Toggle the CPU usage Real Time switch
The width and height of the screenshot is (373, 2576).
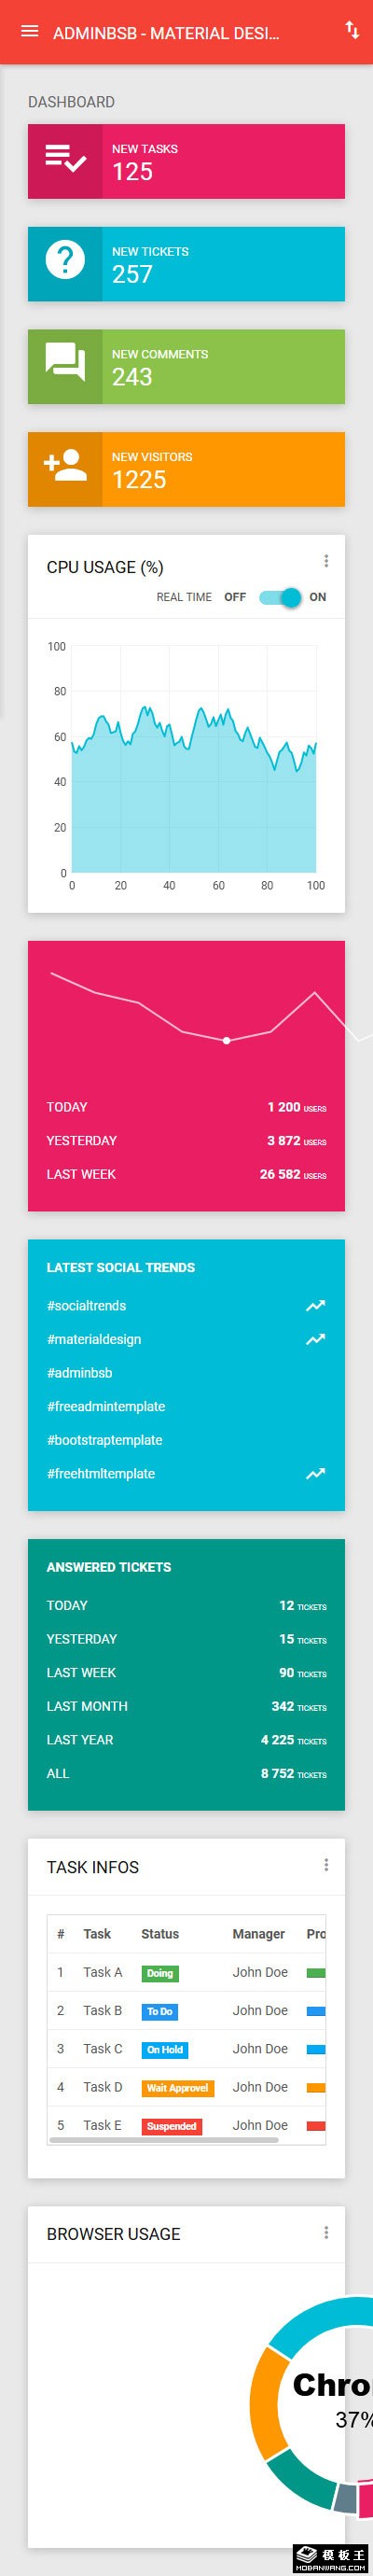(280, 597)
